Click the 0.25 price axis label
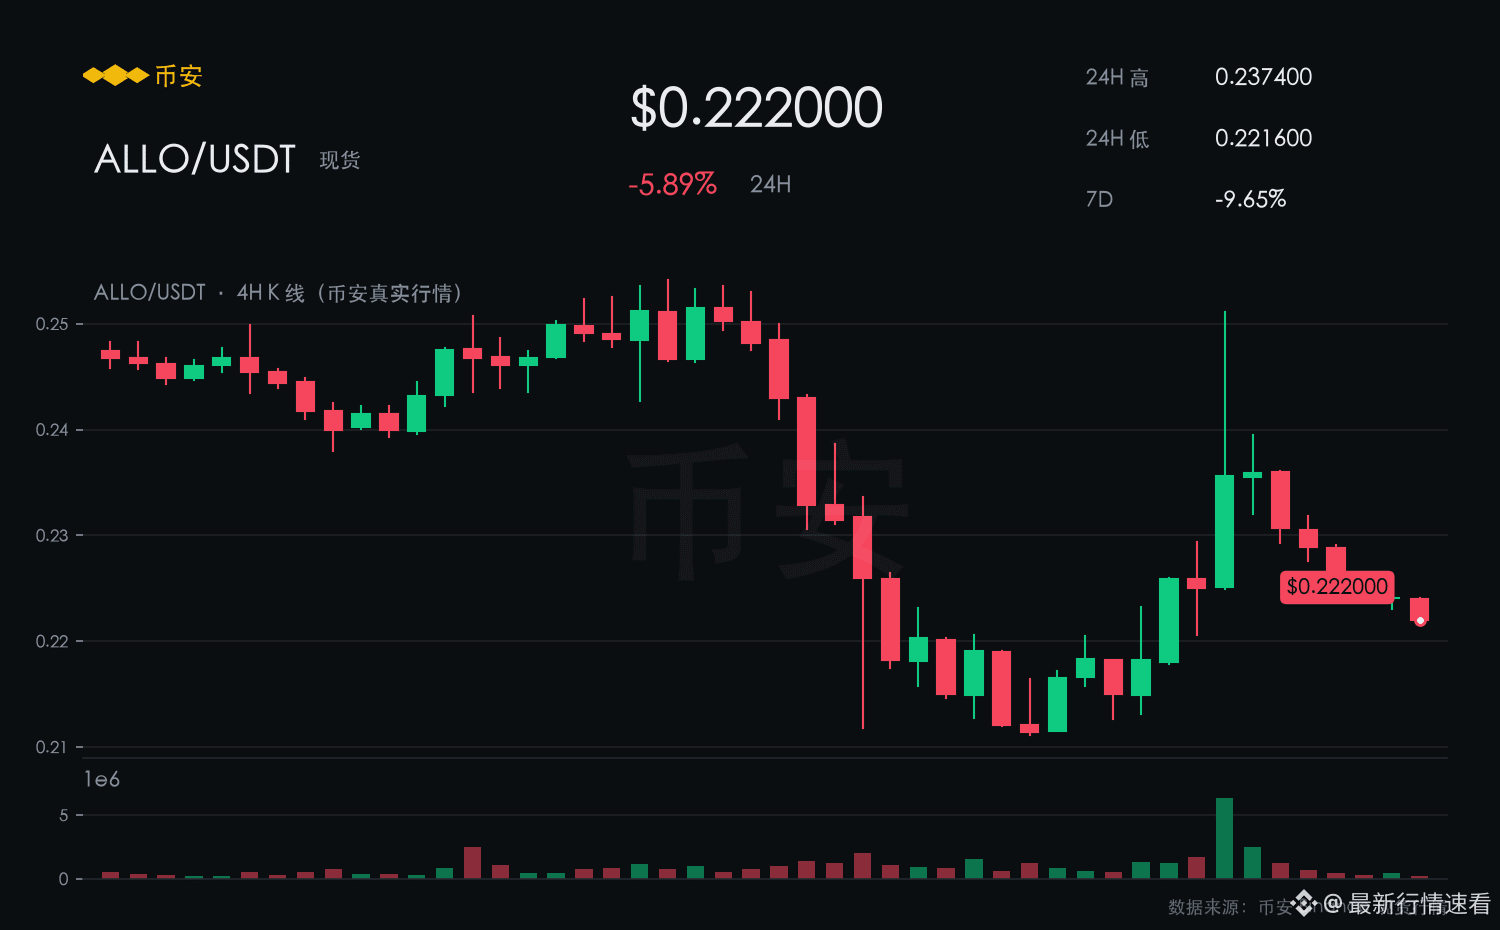The image size is (1500, 930). pyautogui.click(x=52, y=324)
